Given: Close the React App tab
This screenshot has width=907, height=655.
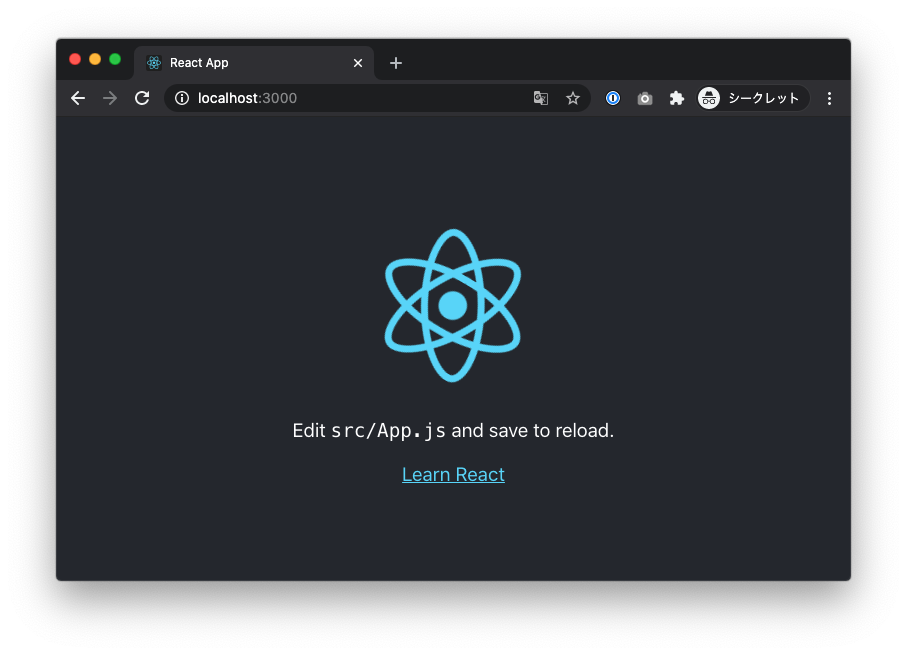Looking at the screenshot, I should 358,63.
